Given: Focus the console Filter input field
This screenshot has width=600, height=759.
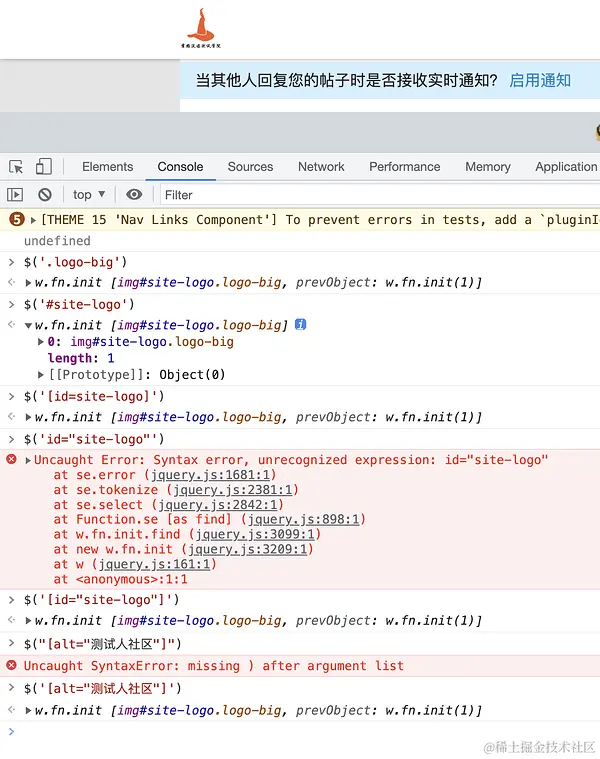Looking at the screenshot, I should click(x=380, y=195).
